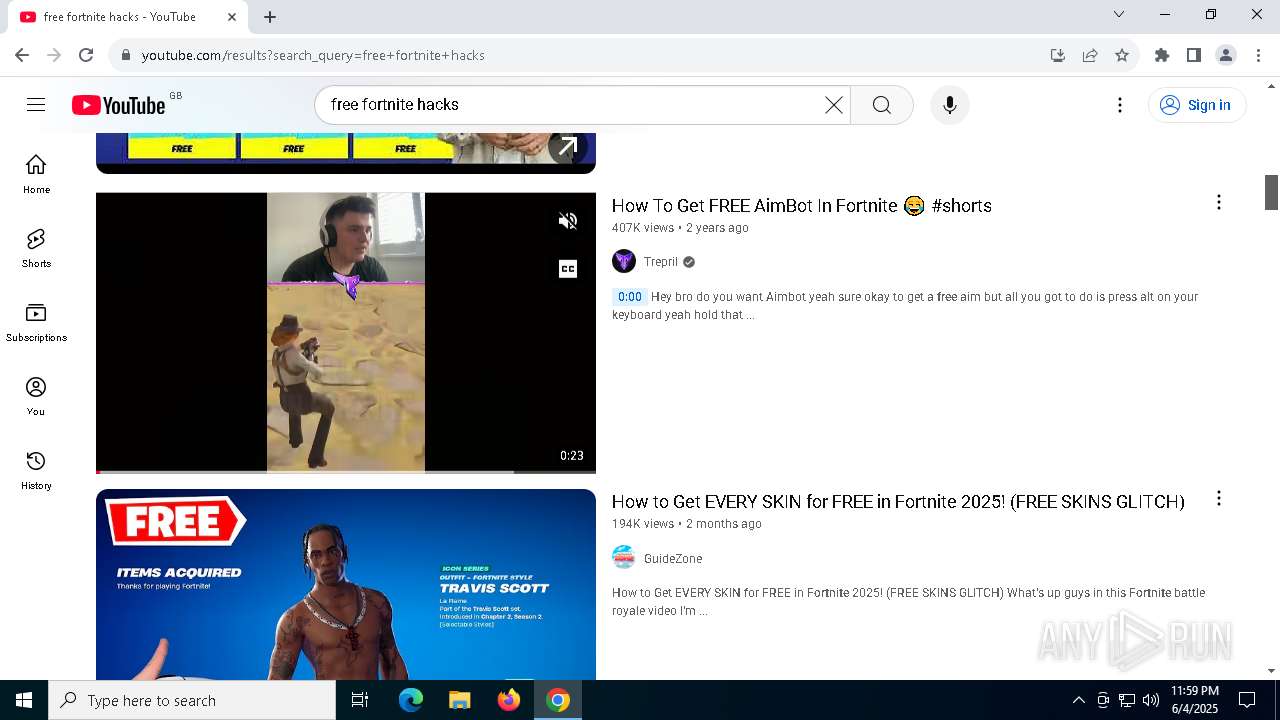Click the Sign in button
The image size is (1280, 720).
point(1197,105)
